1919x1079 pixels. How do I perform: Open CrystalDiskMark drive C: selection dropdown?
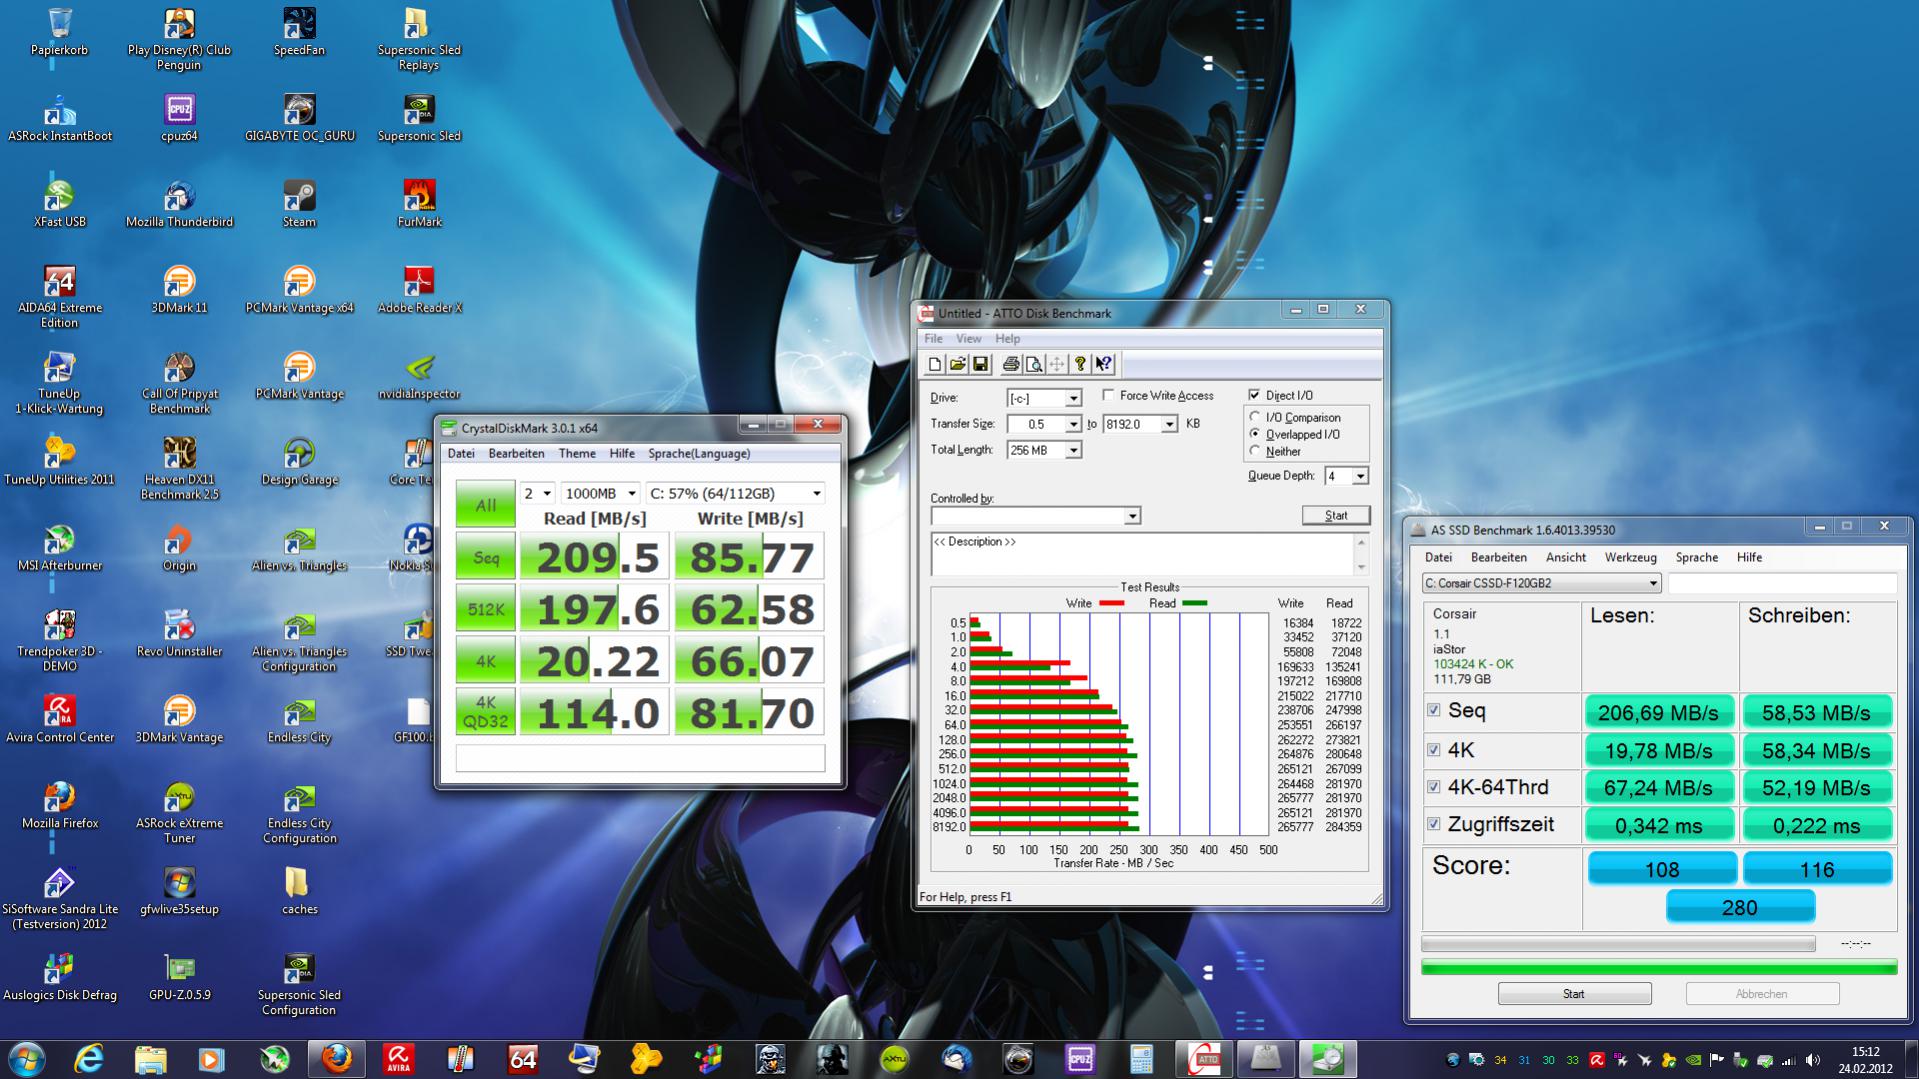735,493
